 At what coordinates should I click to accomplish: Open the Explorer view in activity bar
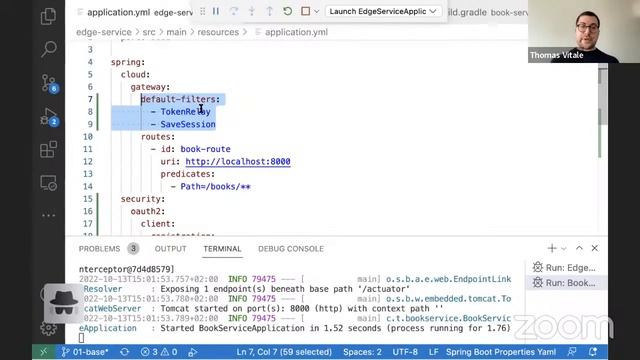coord(48,16)
